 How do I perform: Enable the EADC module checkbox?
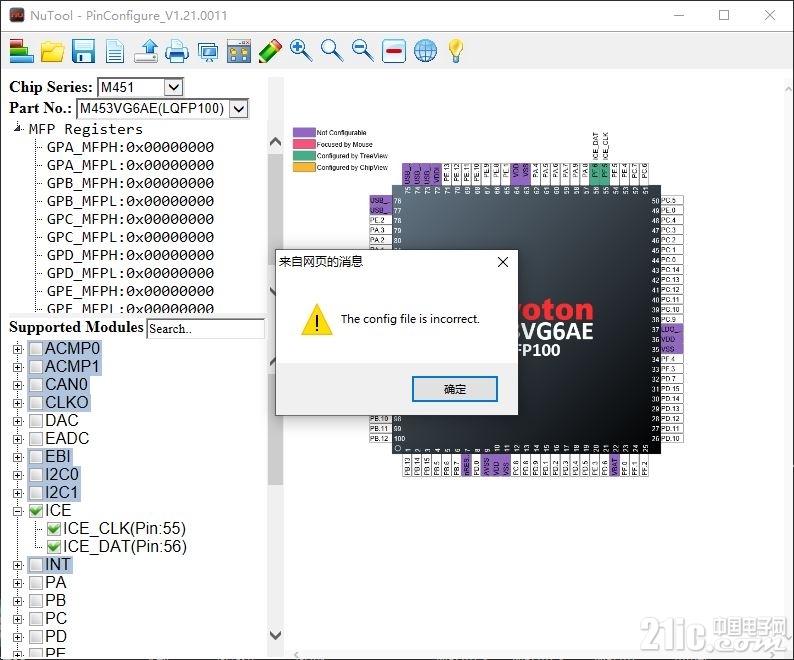tap(36, 439)
